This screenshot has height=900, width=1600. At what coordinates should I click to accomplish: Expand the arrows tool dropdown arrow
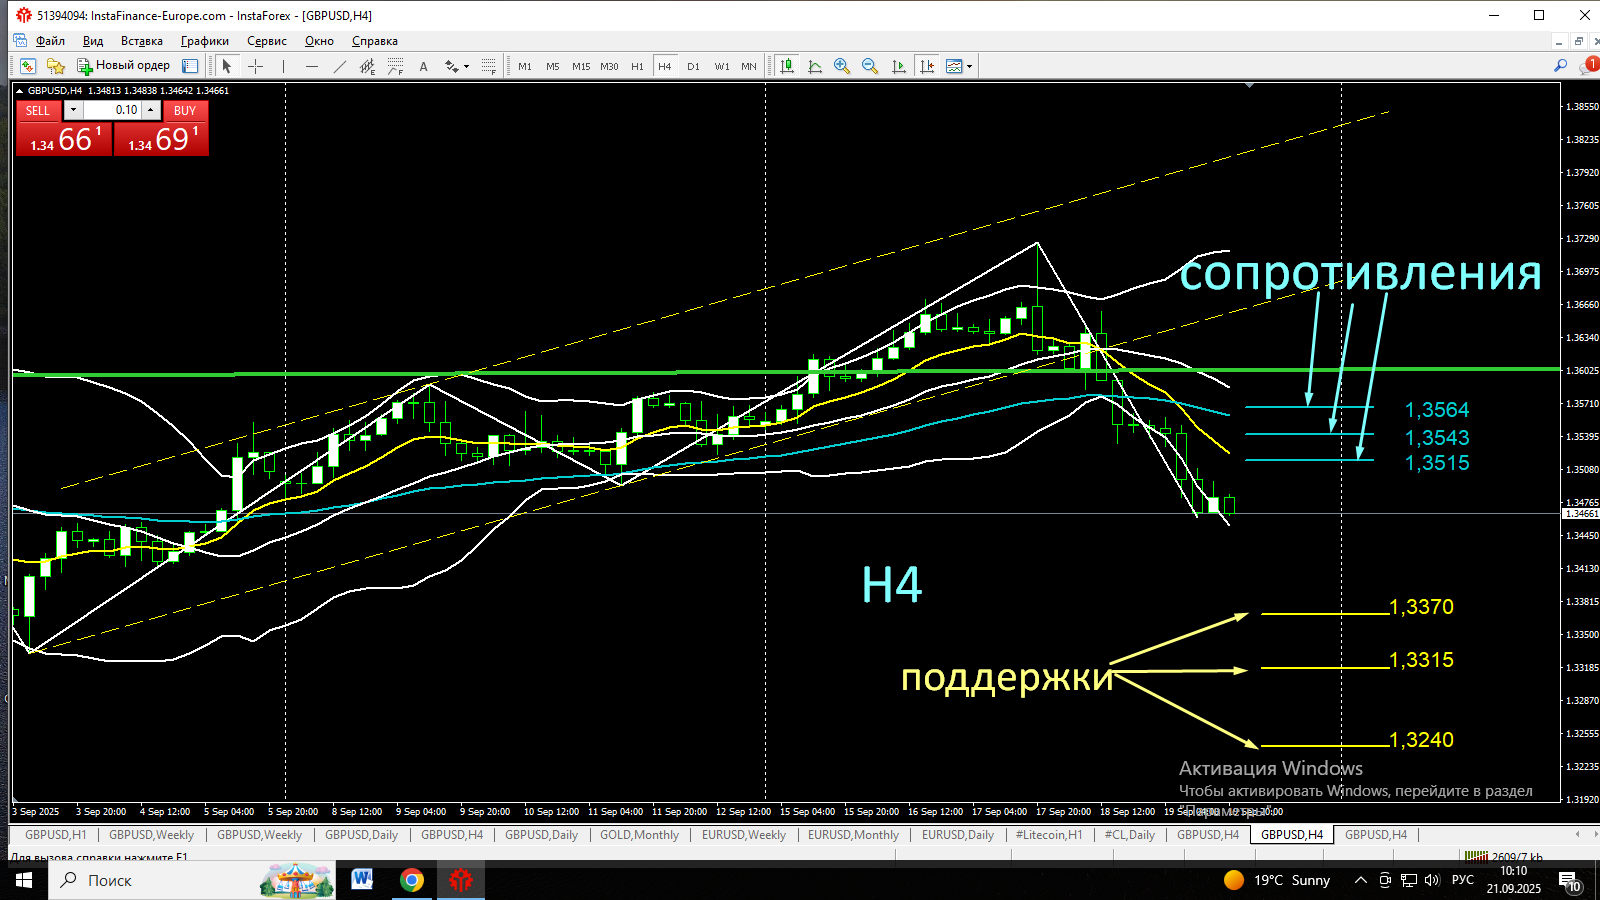coord(467,66)
